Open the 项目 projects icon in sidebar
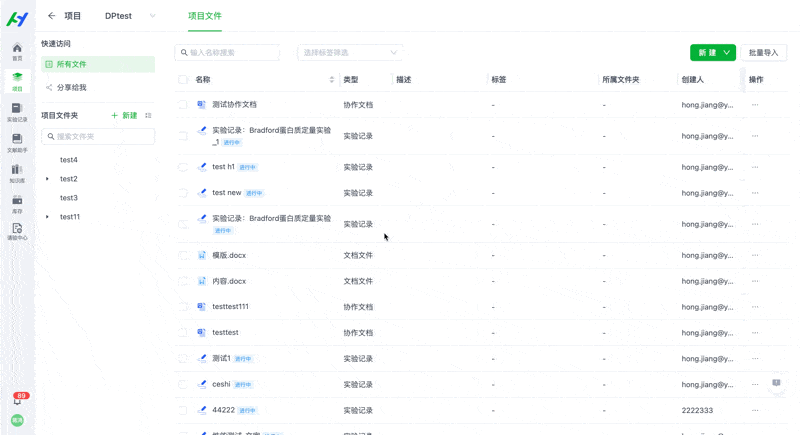 (17, 82)
